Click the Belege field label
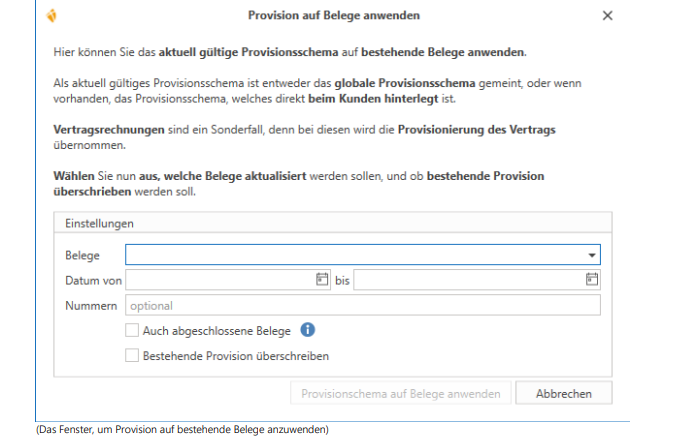This screenshot has width=696, height=448. point(82,256)
